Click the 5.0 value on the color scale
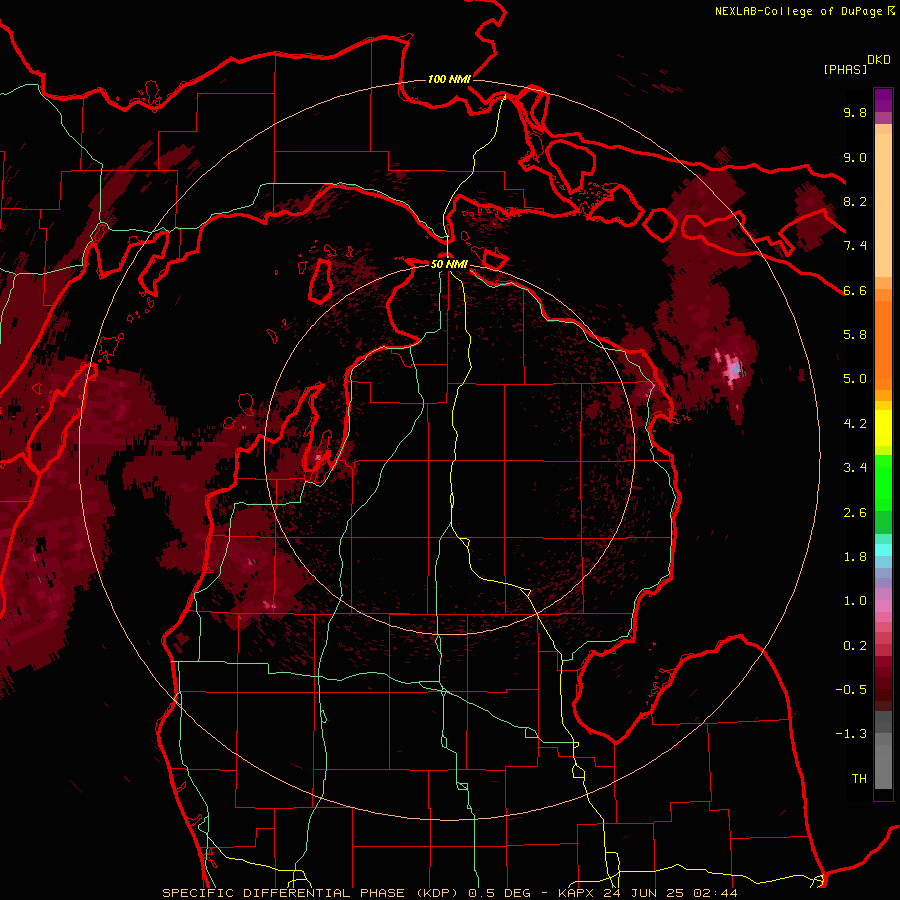Viewport: 900px width, 900px height. 855,379
